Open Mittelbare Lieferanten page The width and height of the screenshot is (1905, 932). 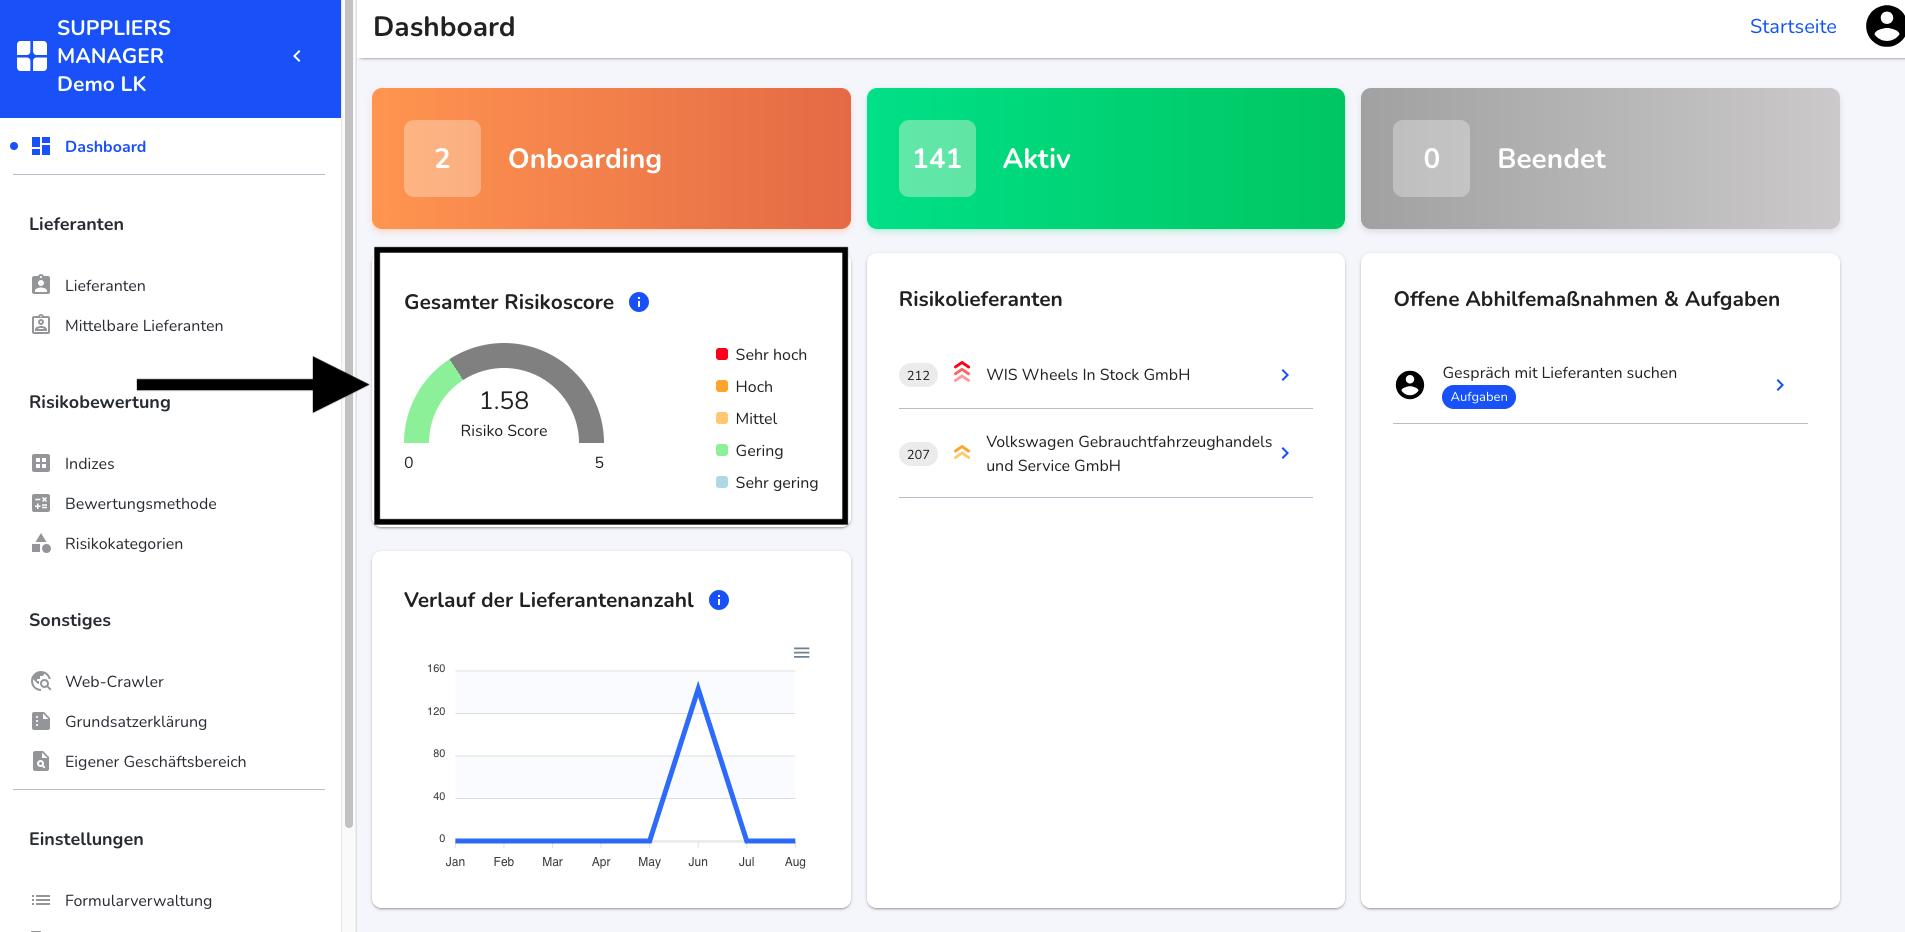144,325
